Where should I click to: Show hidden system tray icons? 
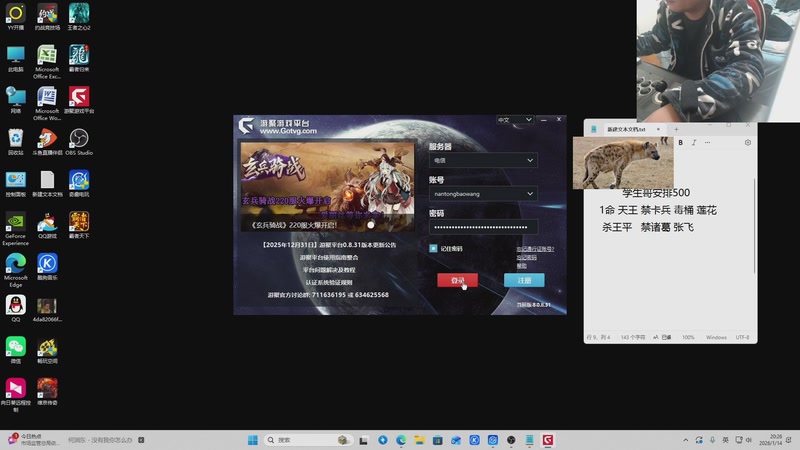point(686,440)
